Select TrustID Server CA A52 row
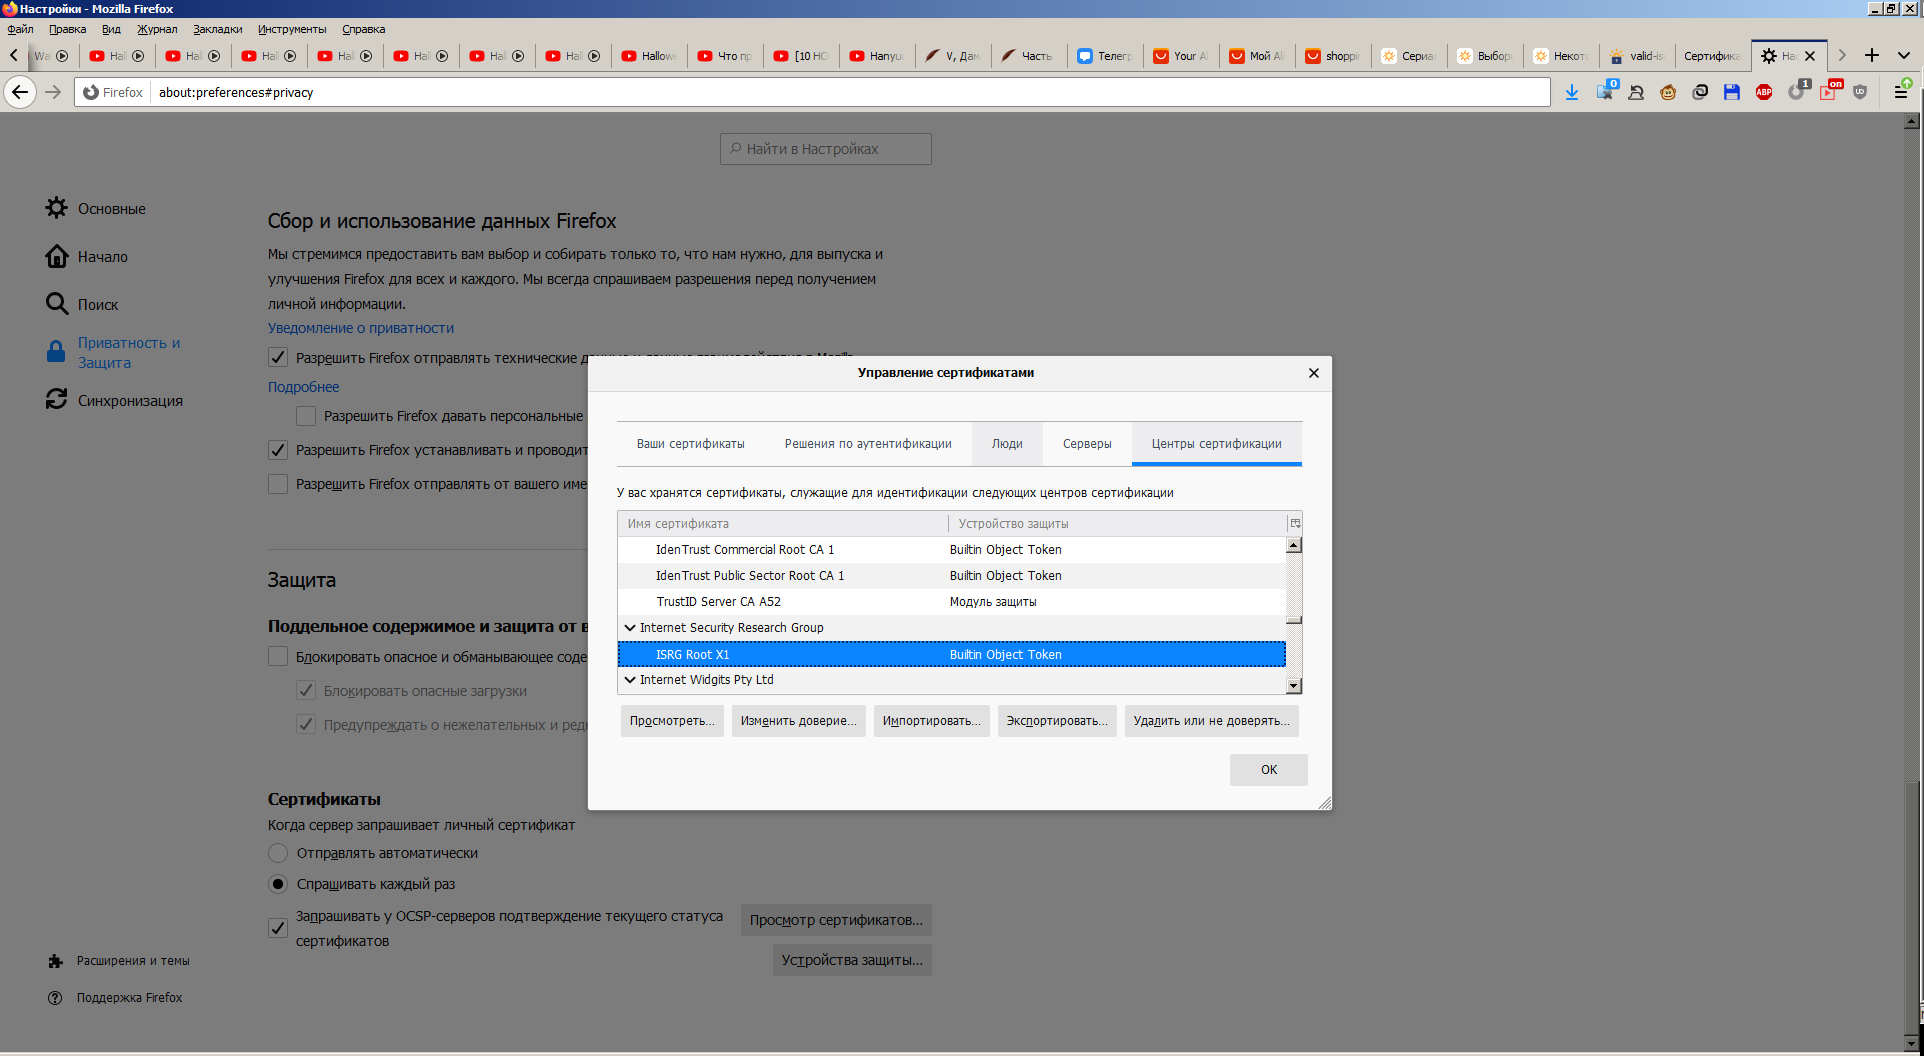Image resolution: width=1924 pixels, height=1056 pixels. click(952, 602)
